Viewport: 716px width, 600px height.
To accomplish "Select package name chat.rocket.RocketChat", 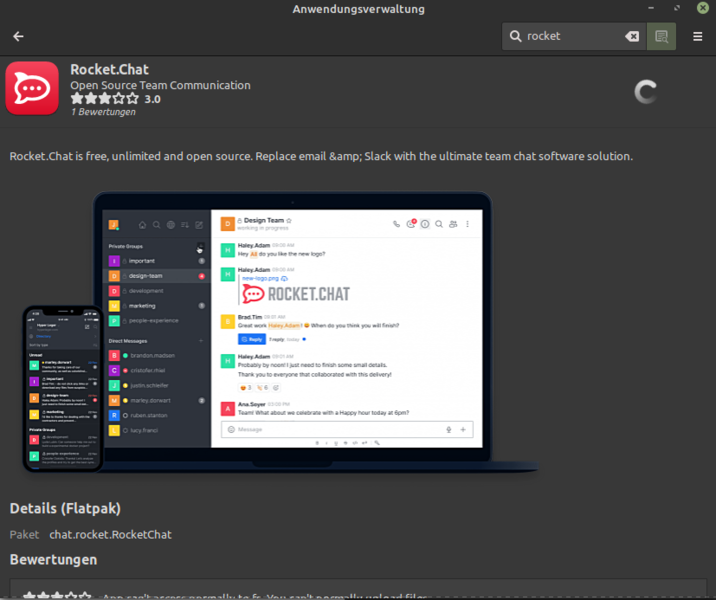I will [x=111, y=534].
